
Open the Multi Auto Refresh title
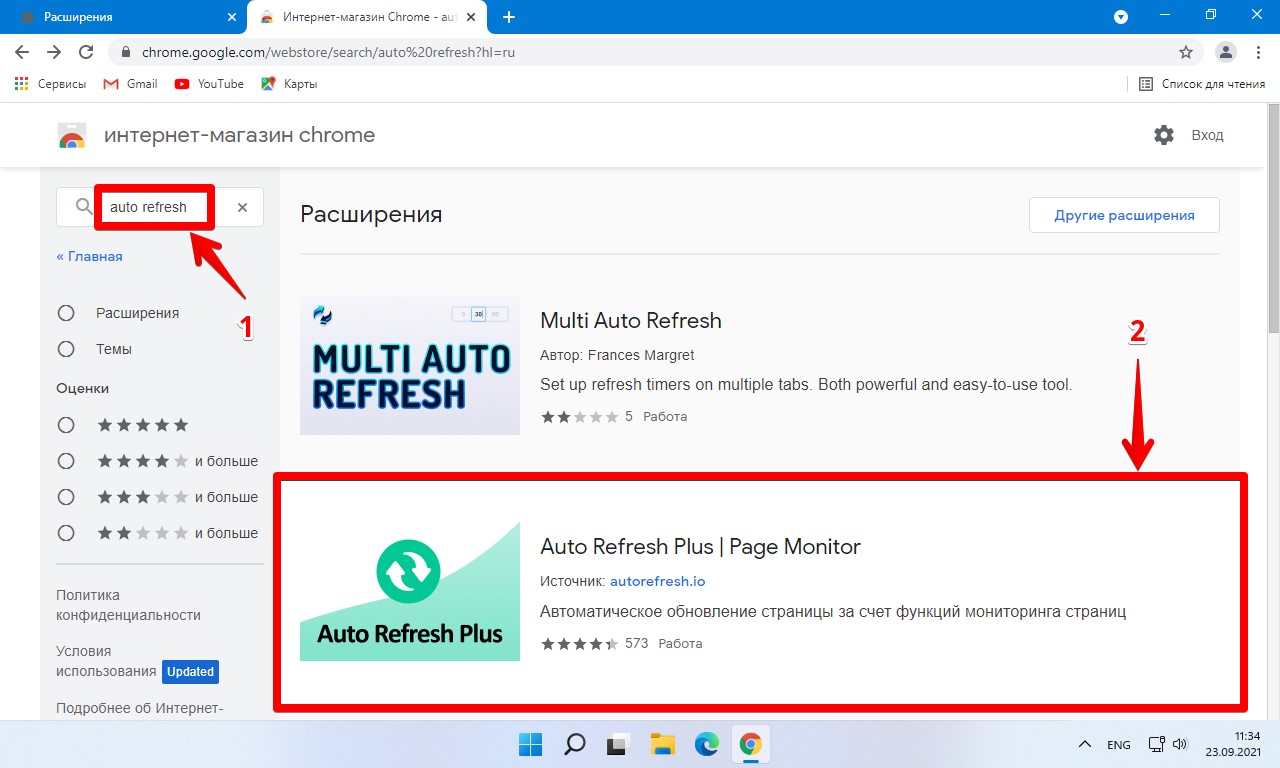(631, 321)
